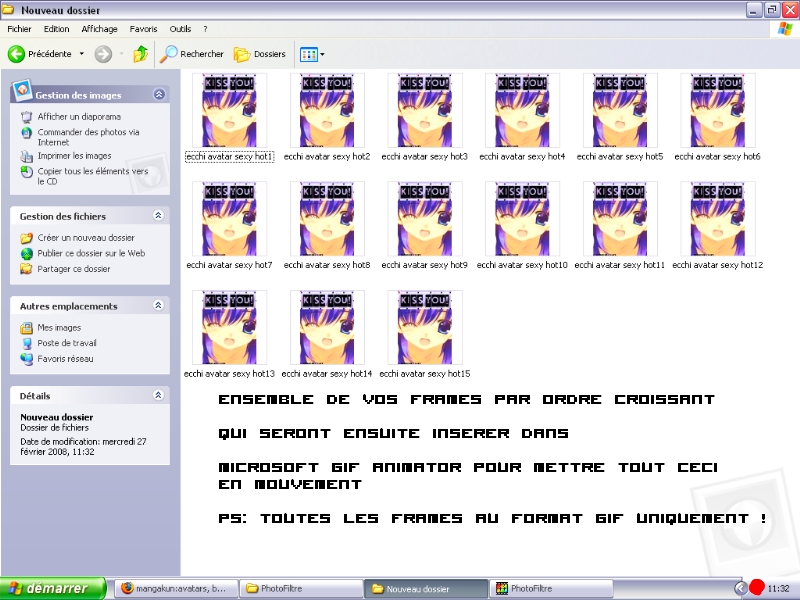
Task: Select thumbnail ecchi avatar sexy hot4
Action: pyautogui.click(x=522, y=110)
